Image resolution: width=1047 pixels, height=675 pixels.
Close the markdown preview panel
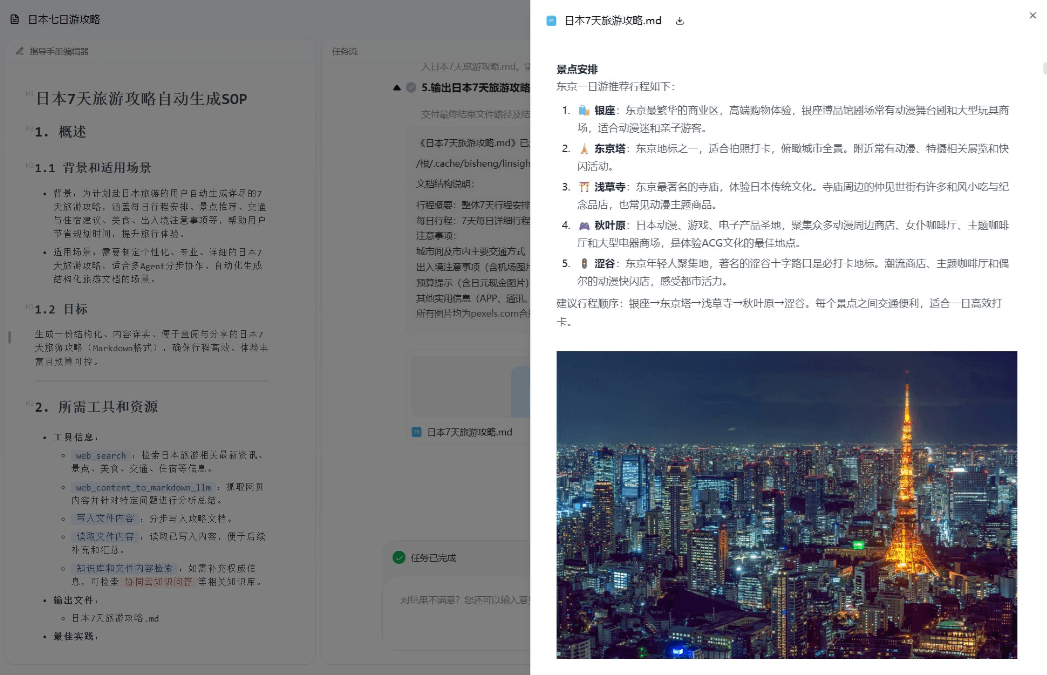pos(1033,15)
